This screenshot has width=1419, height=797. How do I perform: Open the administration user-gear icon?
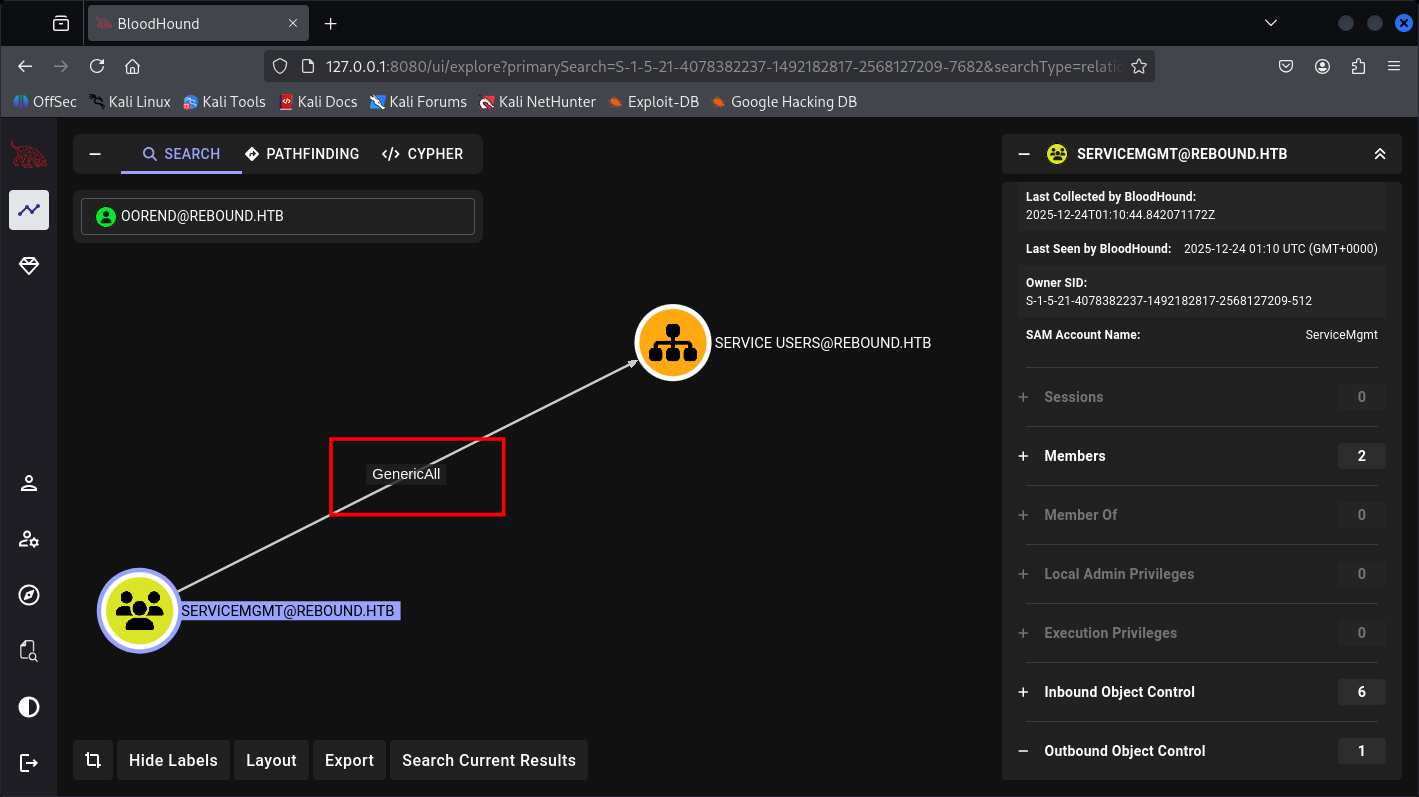coord(29,540)
